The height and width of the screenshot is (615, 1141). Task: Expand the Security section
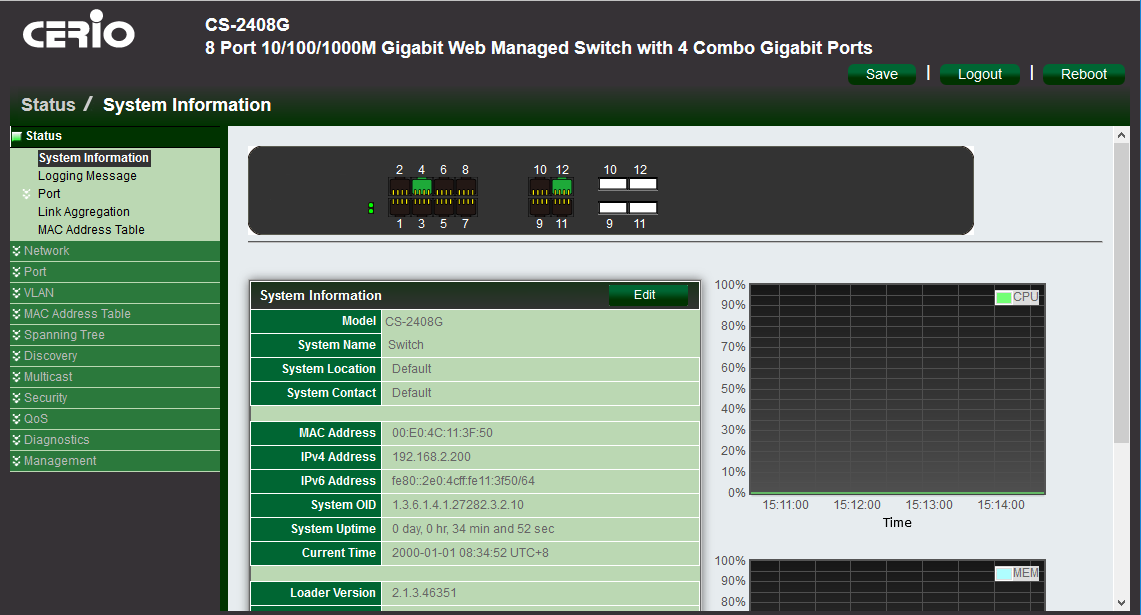point(115,398)
